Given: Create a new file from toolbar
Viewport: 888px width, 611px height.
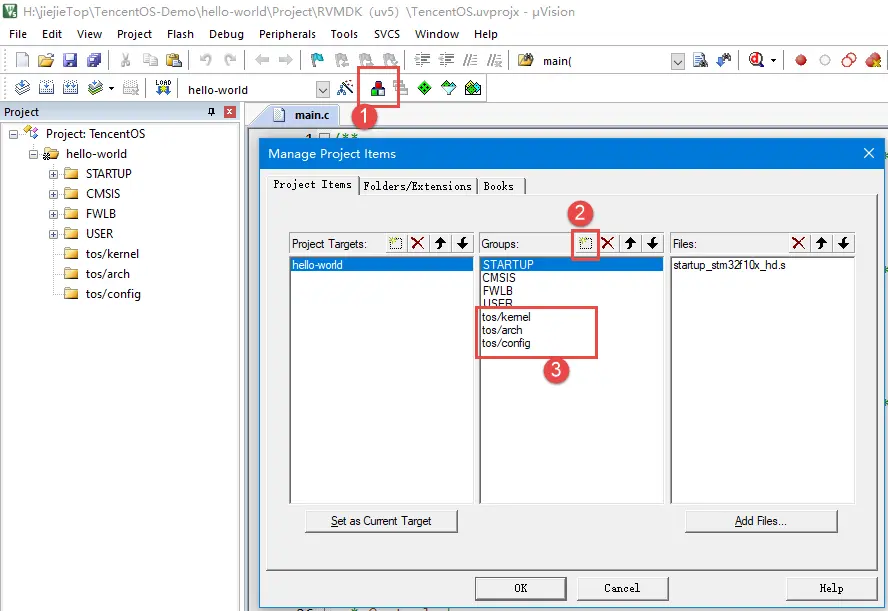Looking at the screenshot, I should (x=22, y=60).
